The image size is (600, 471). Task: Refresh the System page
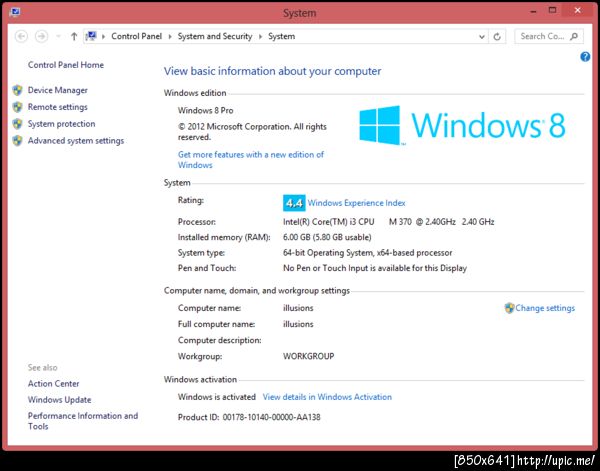tap(497, 37)
